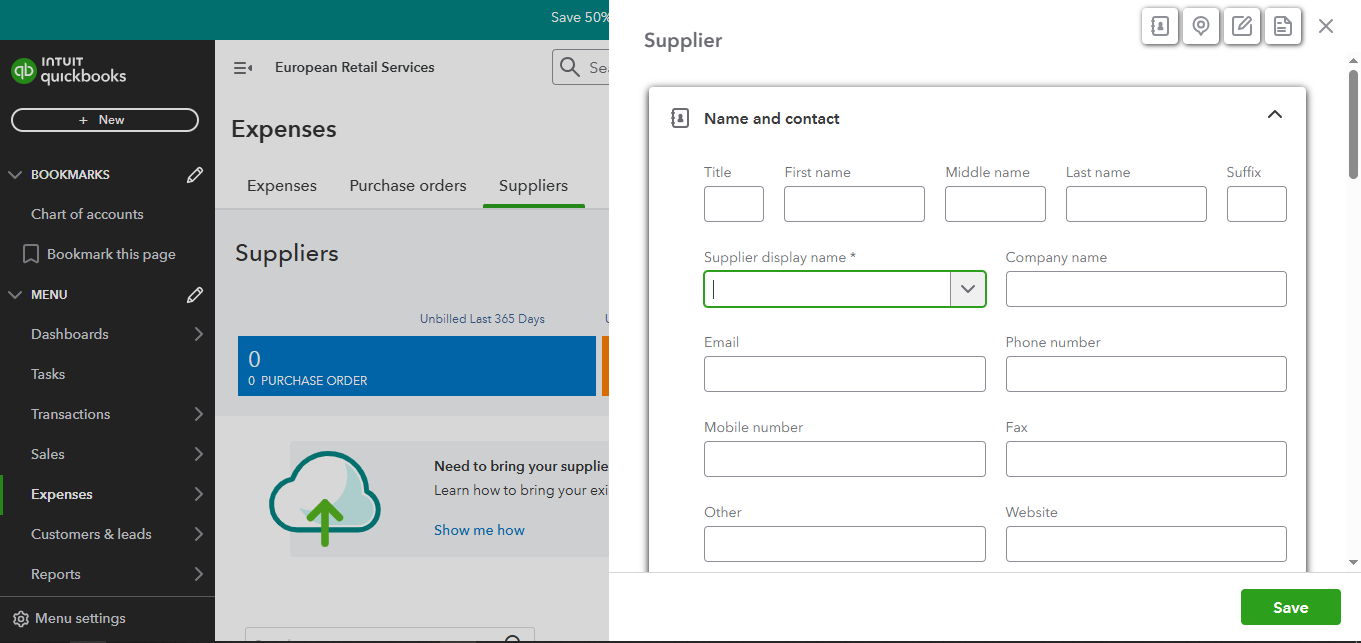This screenshot has height=643, width=1361.
Task: Open Dashboards menu item
Action: coord(70,334)
